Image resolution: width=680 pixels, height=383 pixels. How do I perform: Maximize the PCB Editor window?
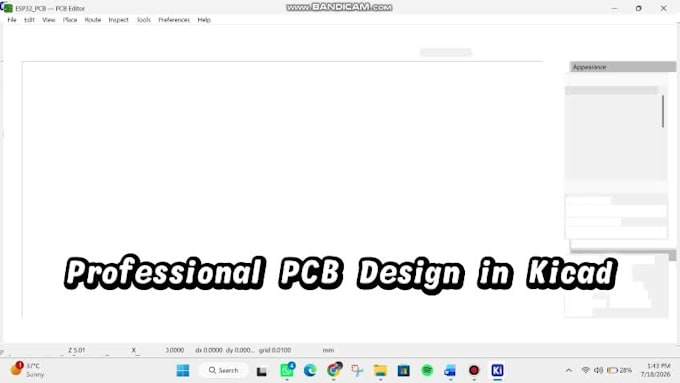click(638, 8)
